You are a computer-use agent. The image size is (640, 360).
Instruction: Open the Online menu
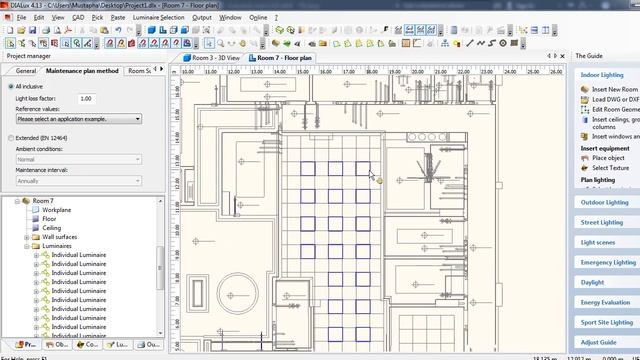coord(258,18)
